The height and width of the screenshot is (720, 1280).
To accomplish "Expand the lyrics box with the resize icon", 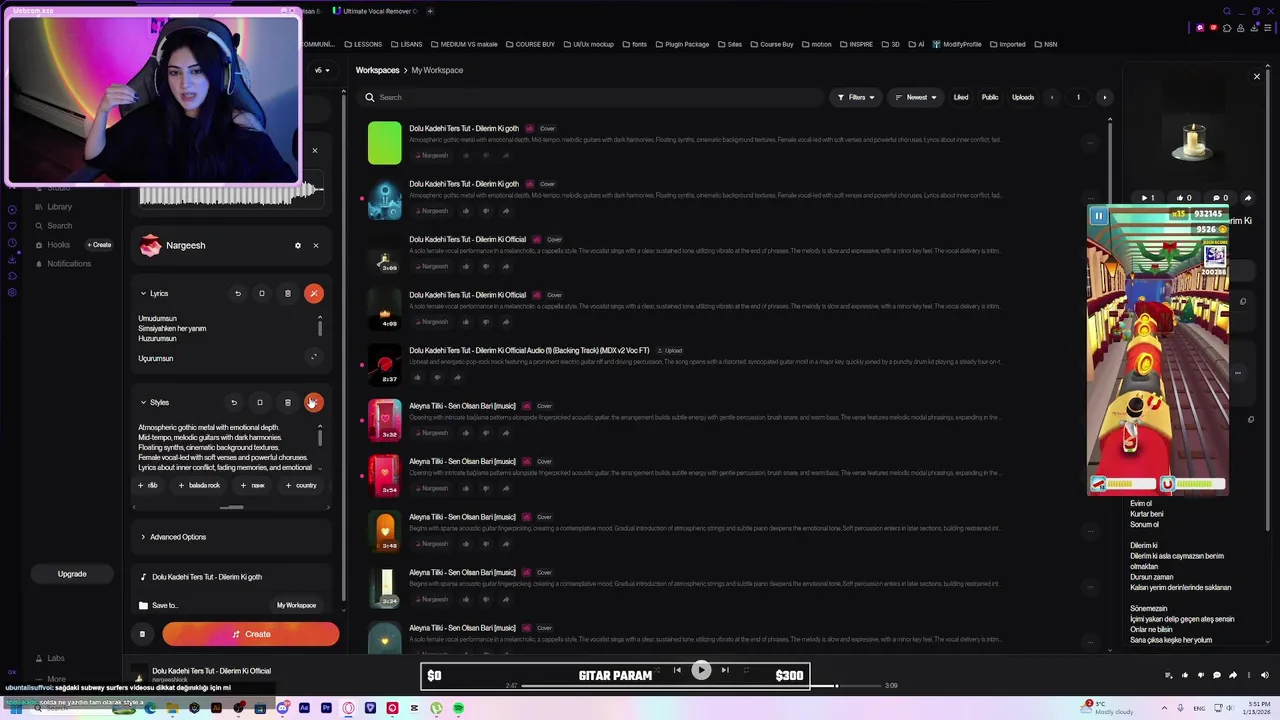I will coord(314,357).
